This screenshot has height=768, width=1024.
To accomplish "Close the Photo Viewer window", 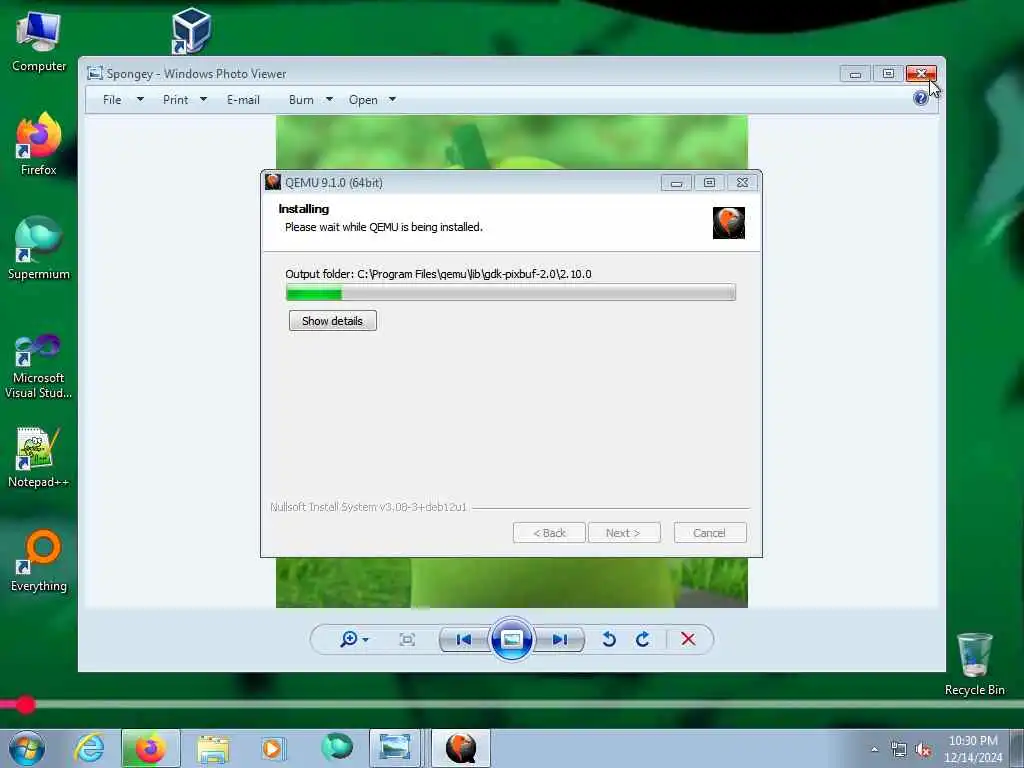I will point(921,74).
